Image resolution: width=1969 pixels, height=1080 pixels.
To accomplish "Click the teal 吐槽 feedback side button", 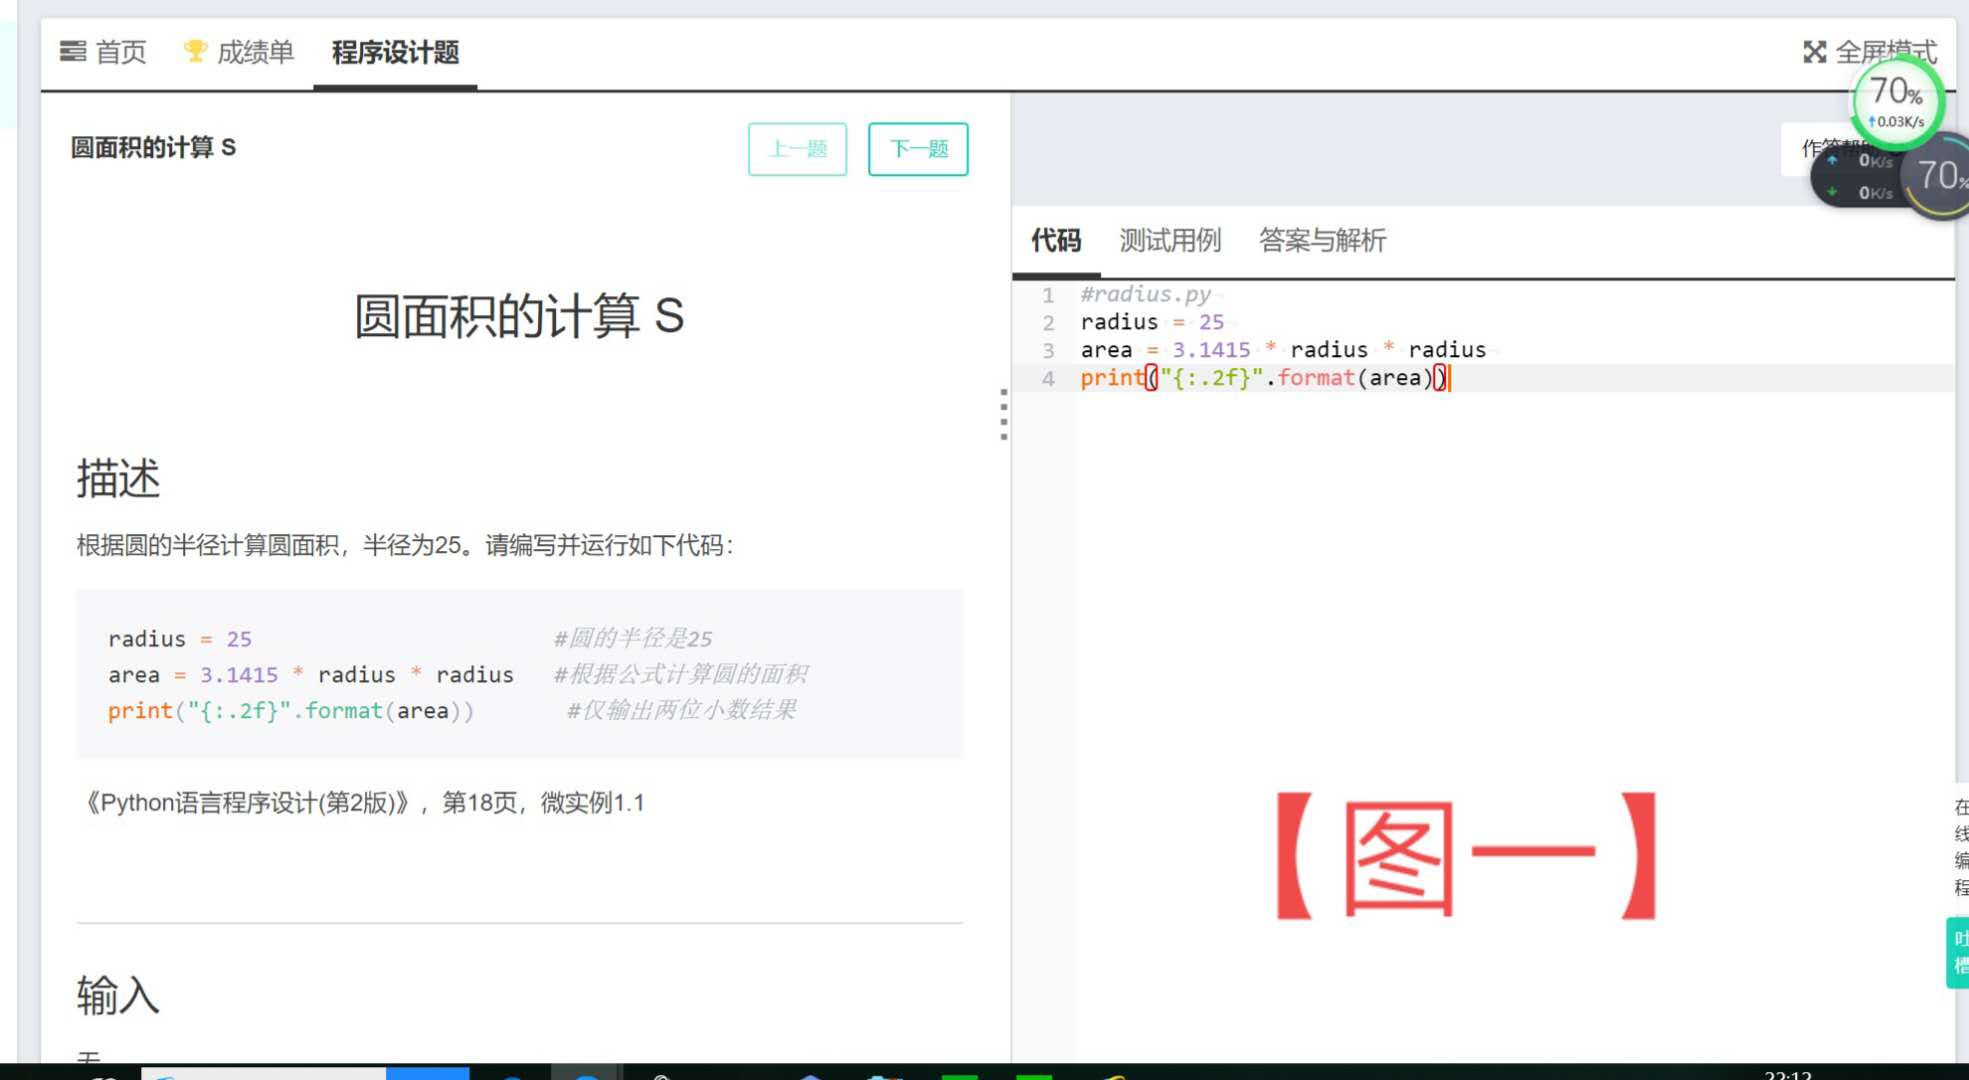I will (1958, 951).
